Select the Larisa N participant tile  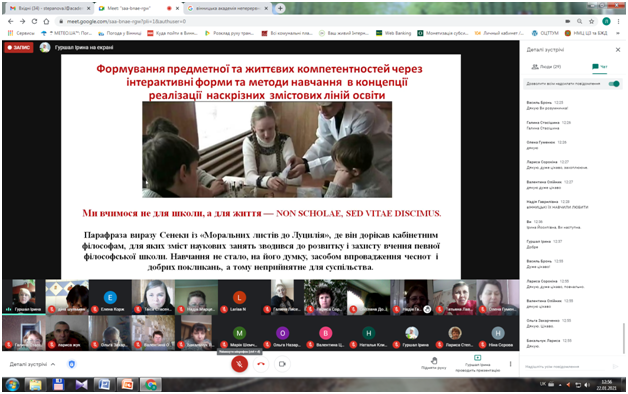pos(240,297)
